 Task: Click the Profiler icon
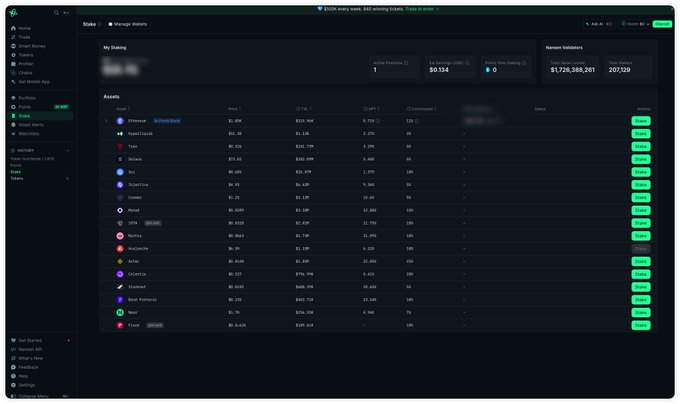tap(13, 64)
